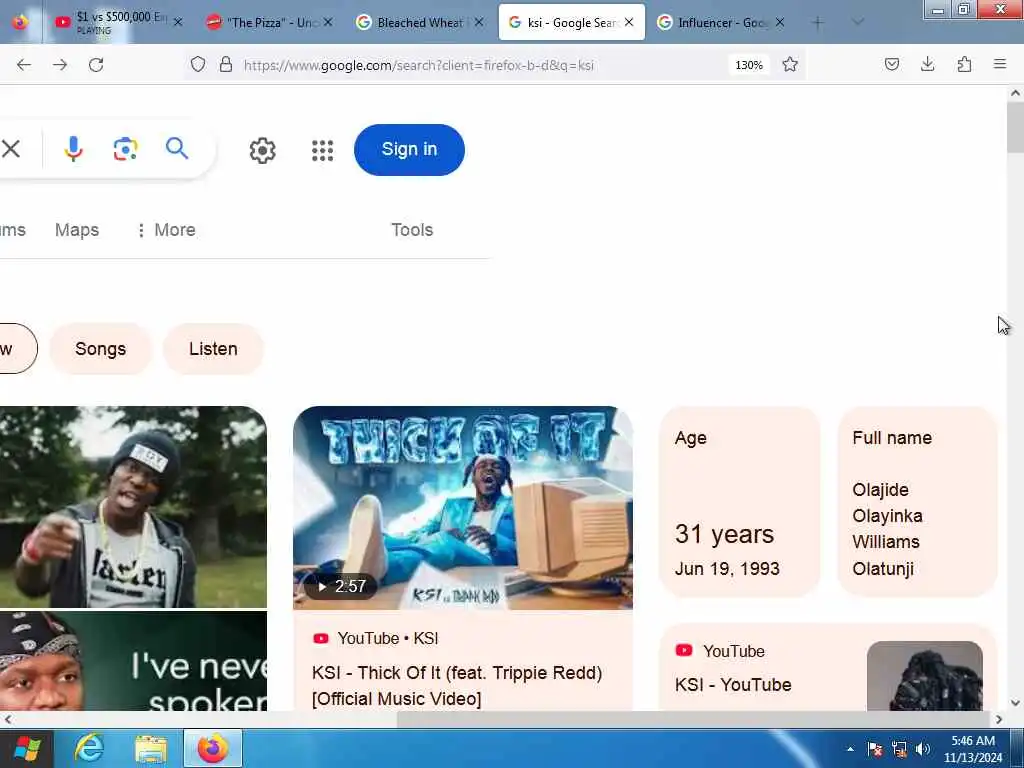The height and width of the screenshot is (768, 1024).
Task: Click the vertical scrollbar thumb
Action: pos(1015,127)
